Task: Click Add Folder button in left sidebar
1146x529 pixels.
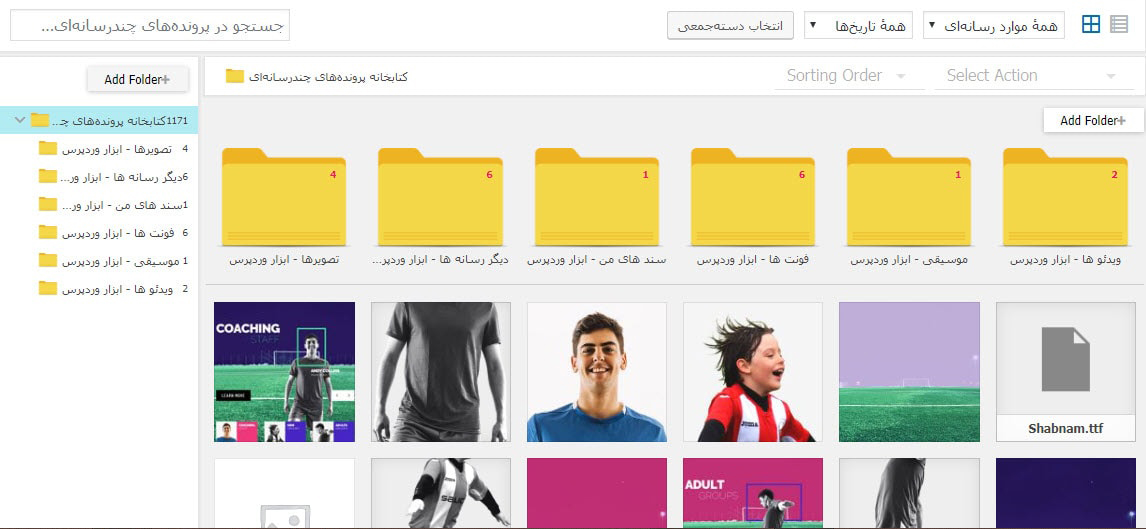Action: coord(137,80)
